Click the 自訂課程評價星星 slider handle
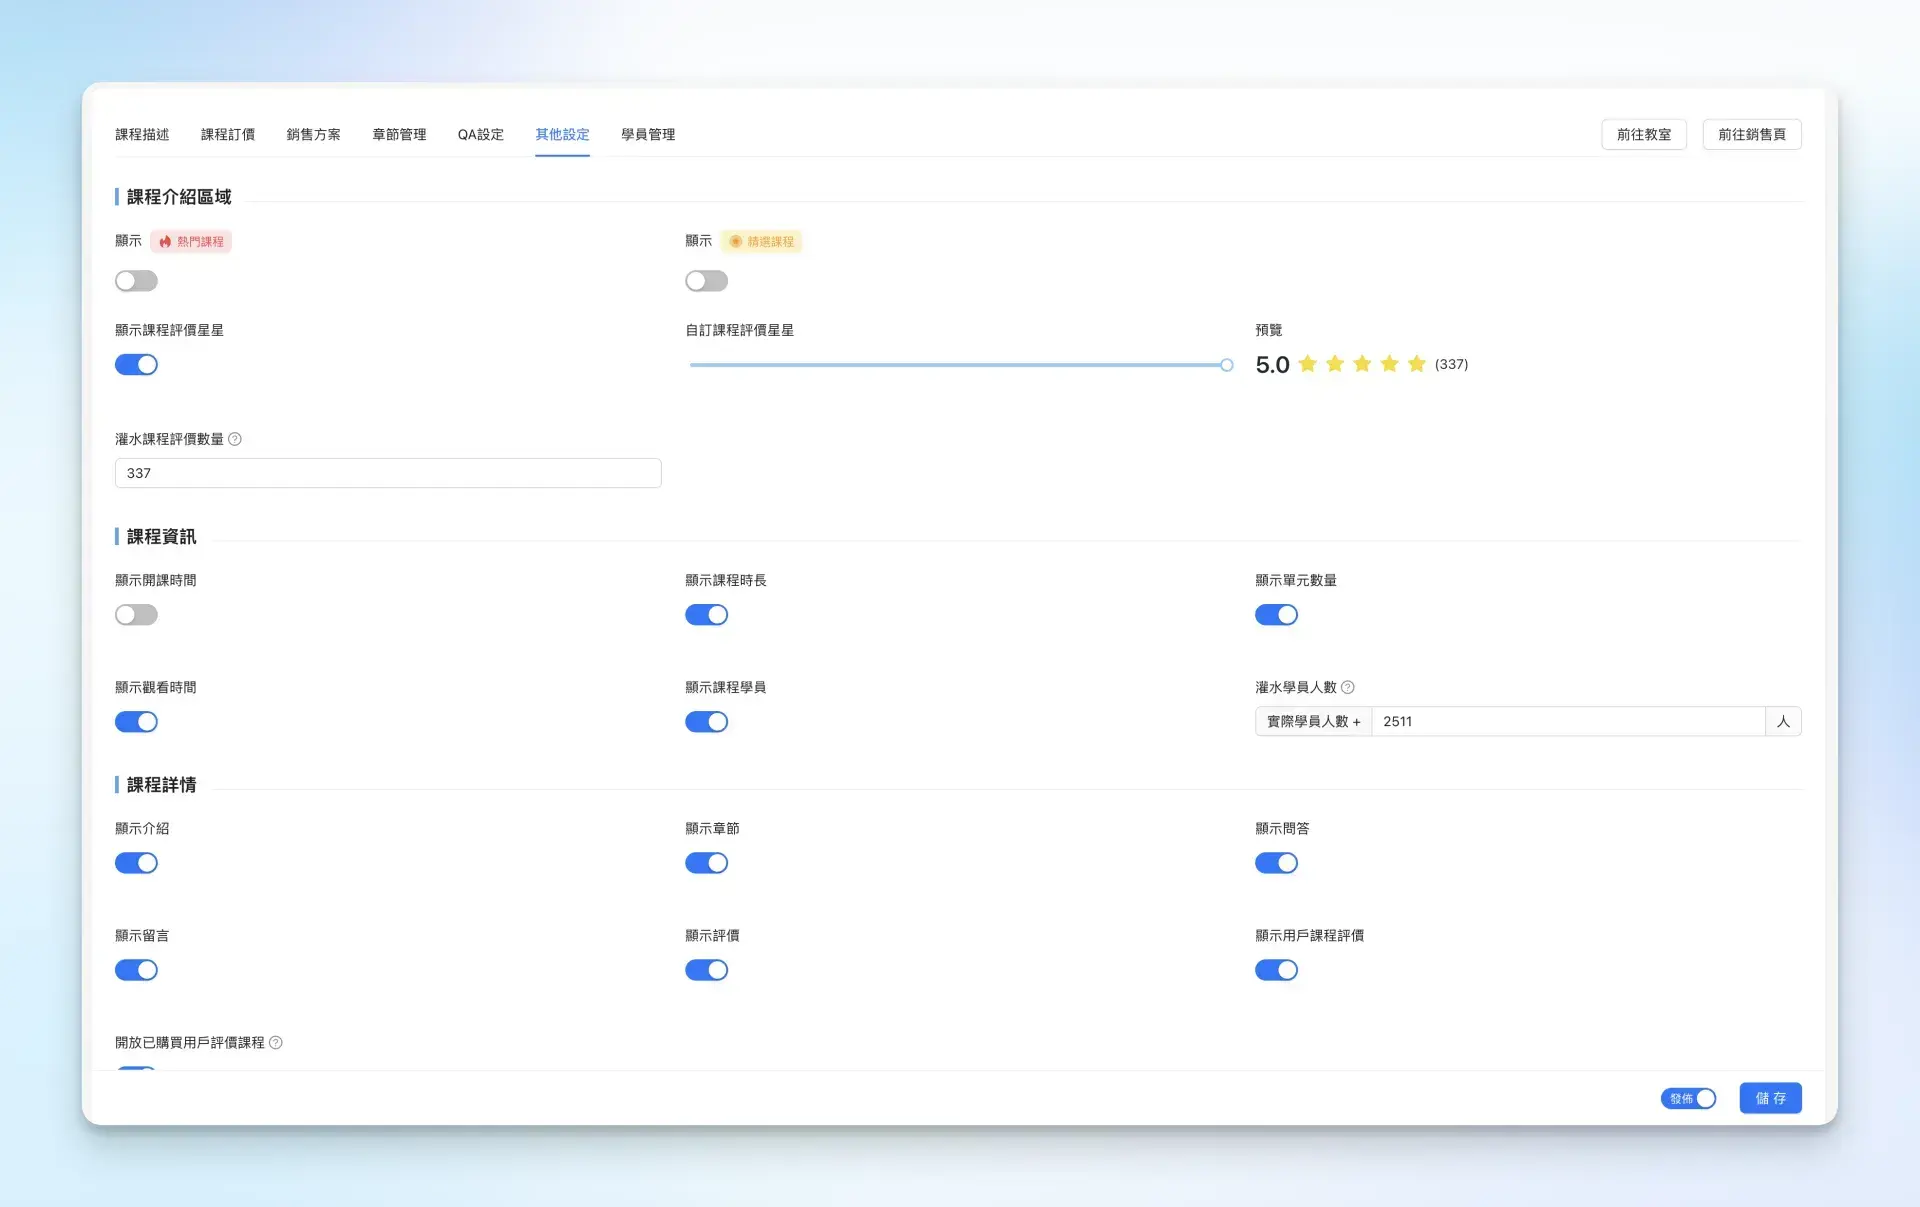 click(1226, 365)
